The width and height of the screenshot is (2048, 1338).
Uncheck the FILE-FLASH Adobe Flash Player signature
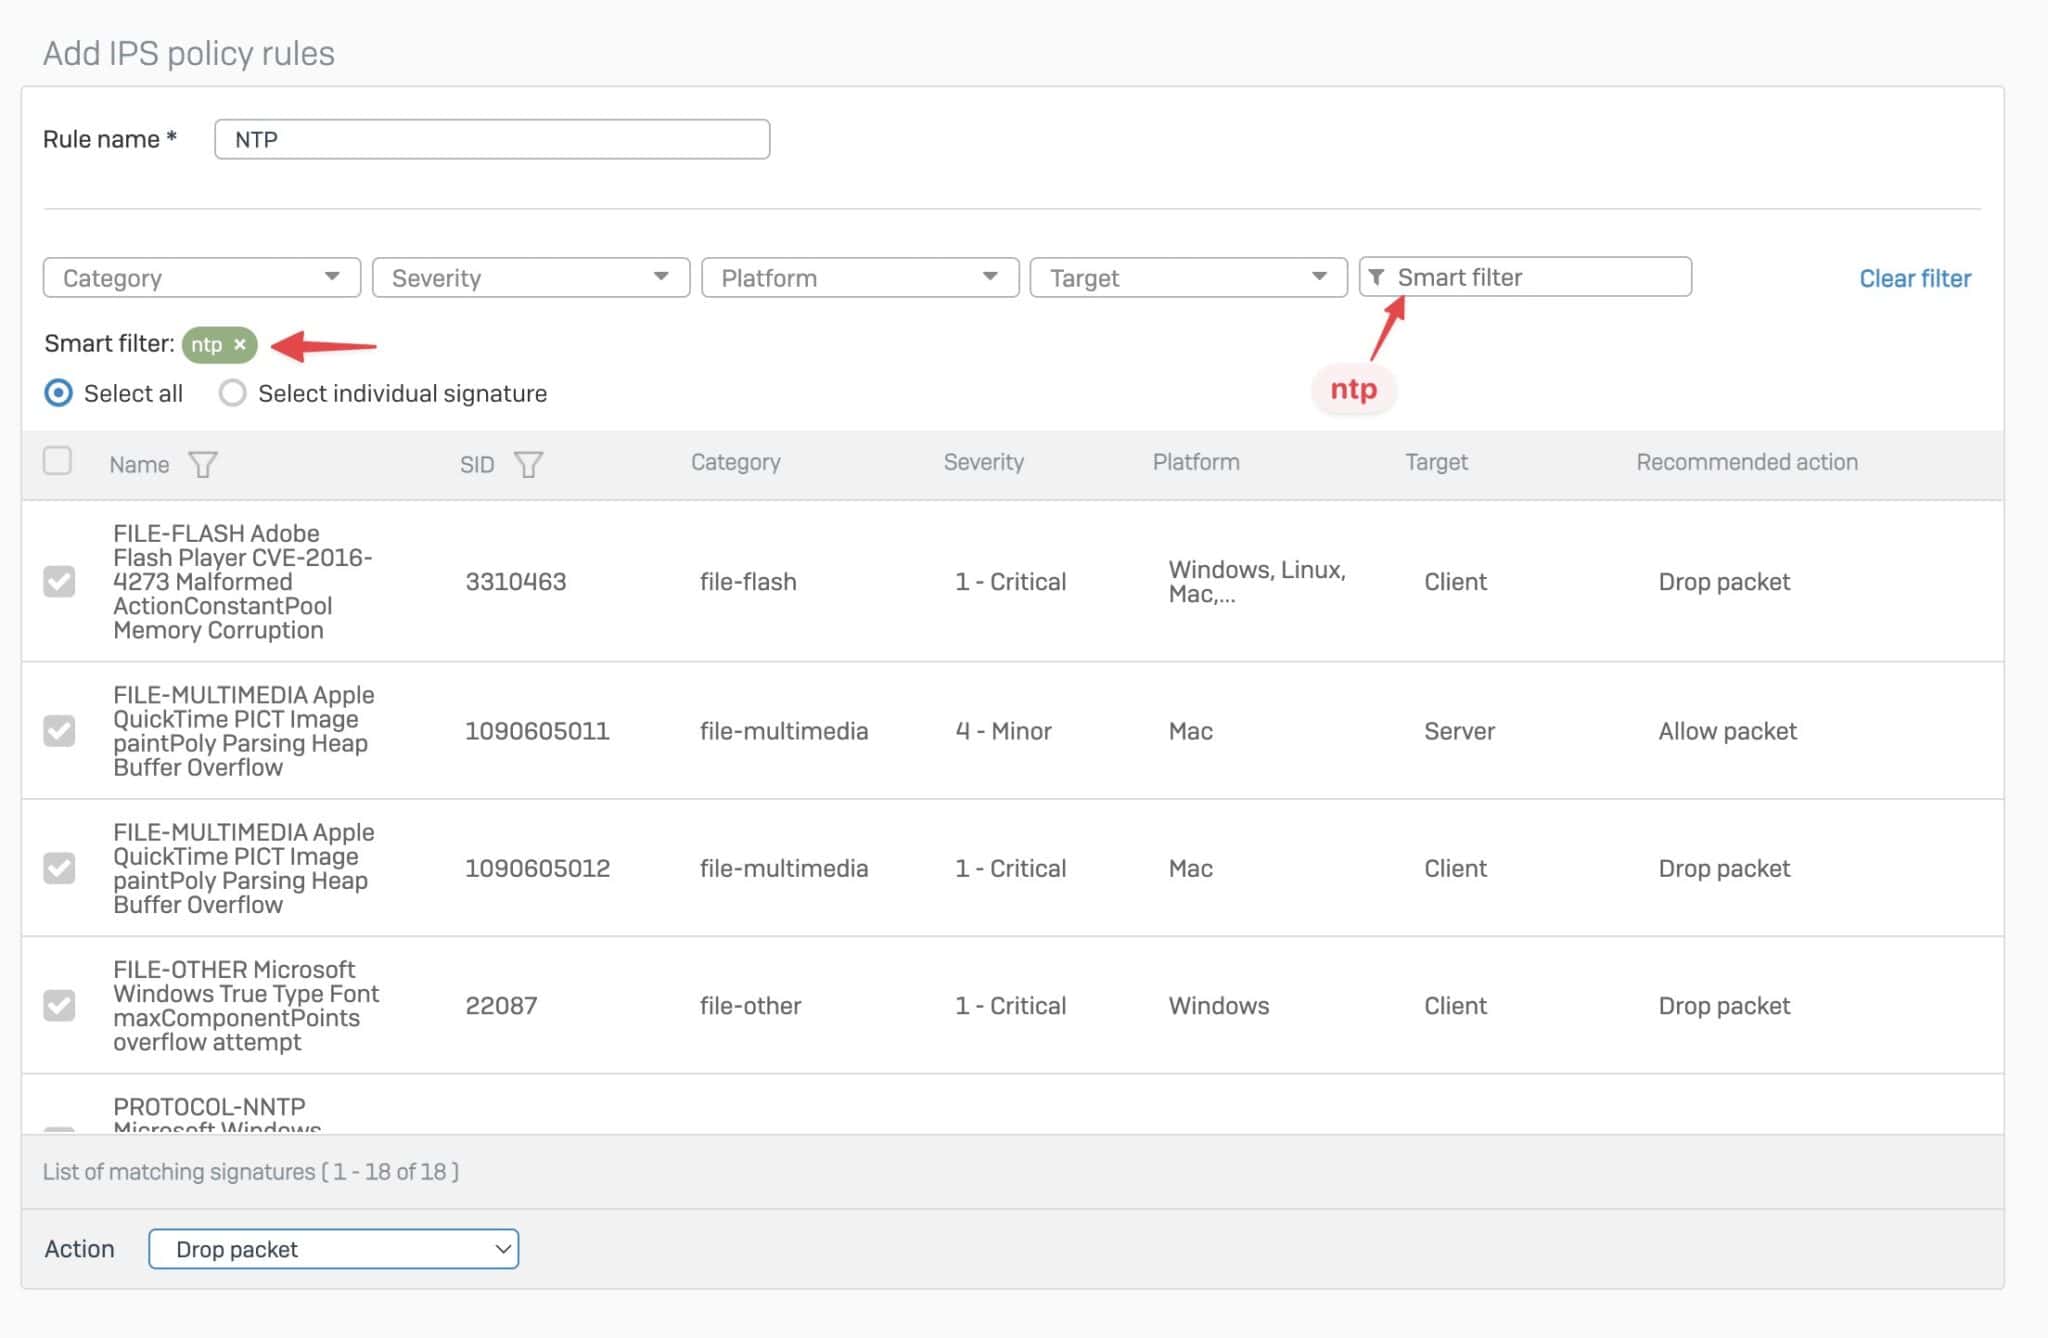coord(60,581)
